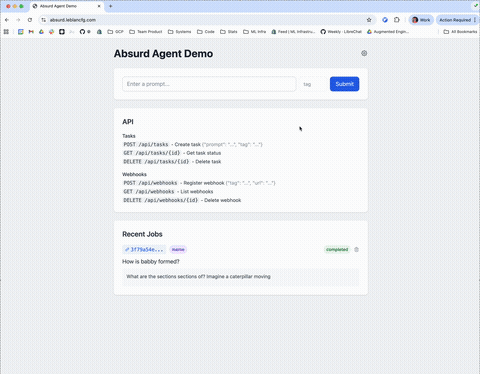The width and height of the screenshot is (480, 374).
Task: Click the API section heading
Action: coord(128,122)
